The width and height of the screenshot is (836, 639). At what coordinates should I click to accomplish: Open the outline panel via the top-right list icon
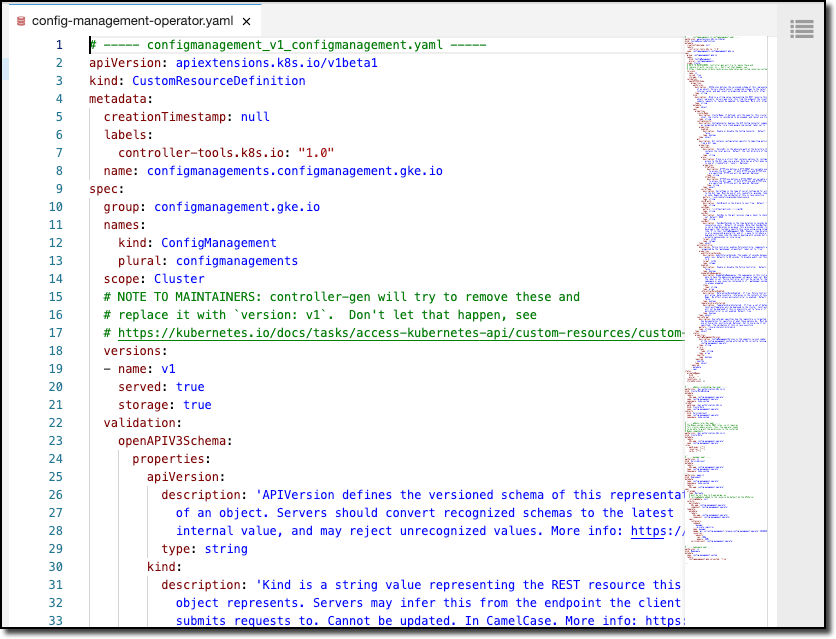click(801, 29)
